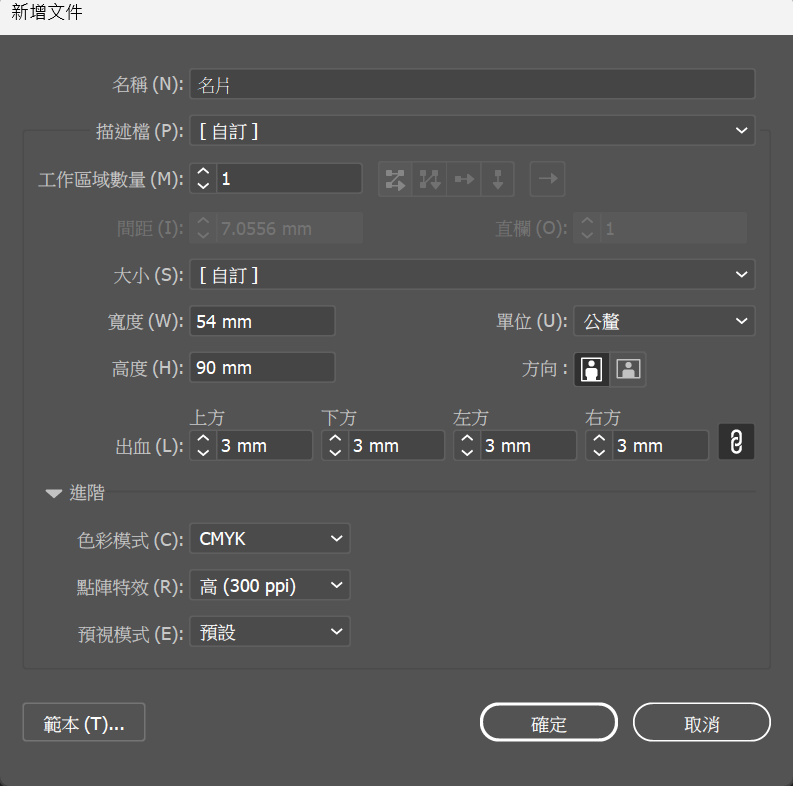
Task: Click the artboard count field showing 1
Action: [289, 179]
